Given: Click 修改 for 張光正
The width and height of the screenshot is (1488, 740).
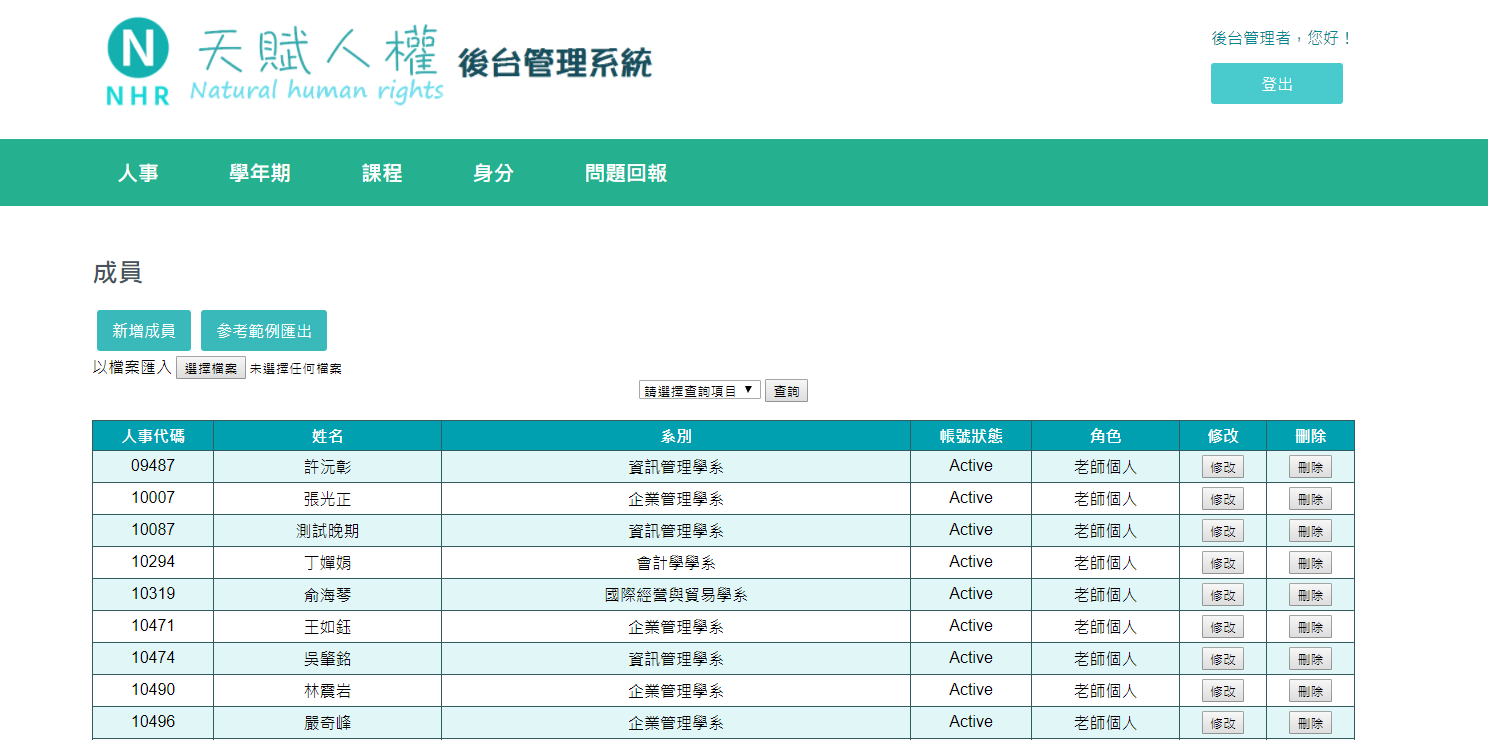Looking at the screenshot, I should [1223, 499].
